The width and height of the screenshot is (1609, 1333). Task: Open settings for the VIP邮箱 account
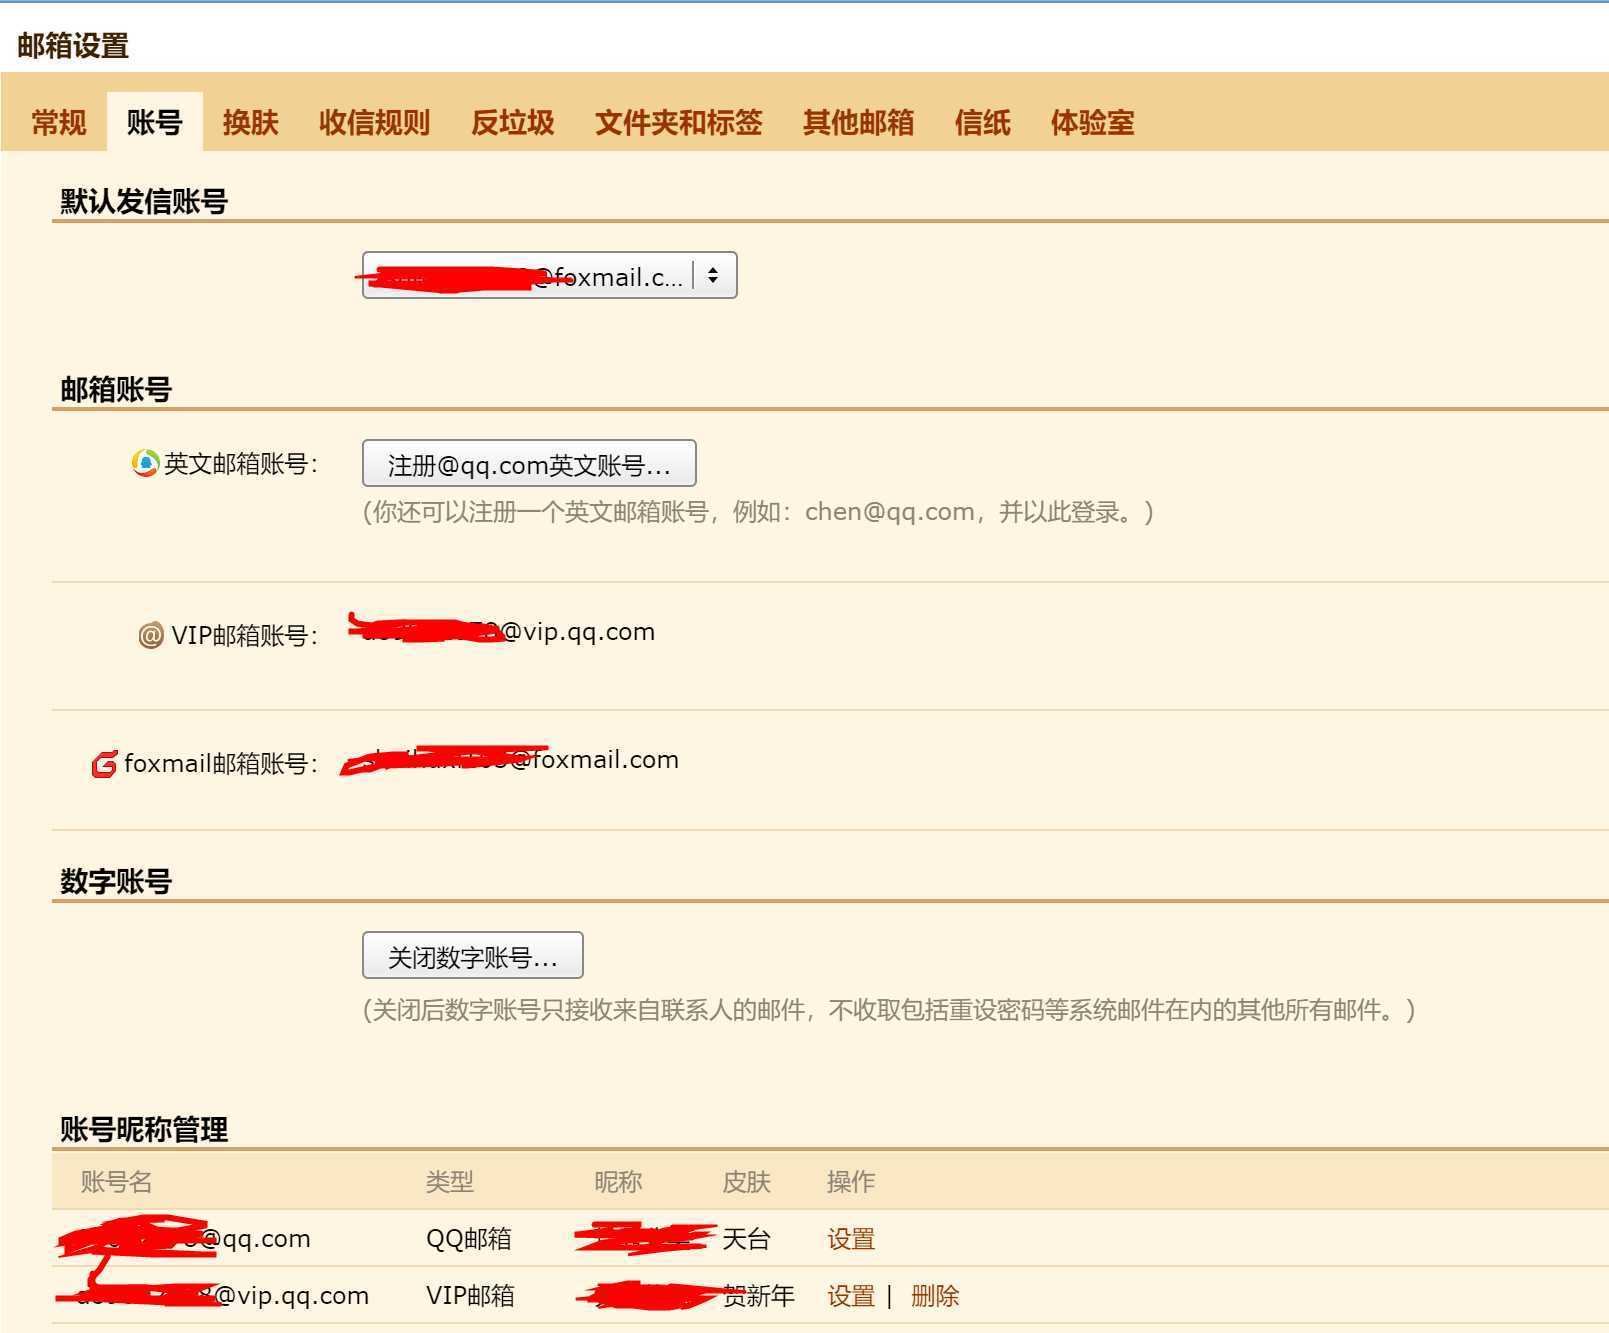pos(849,1295)
